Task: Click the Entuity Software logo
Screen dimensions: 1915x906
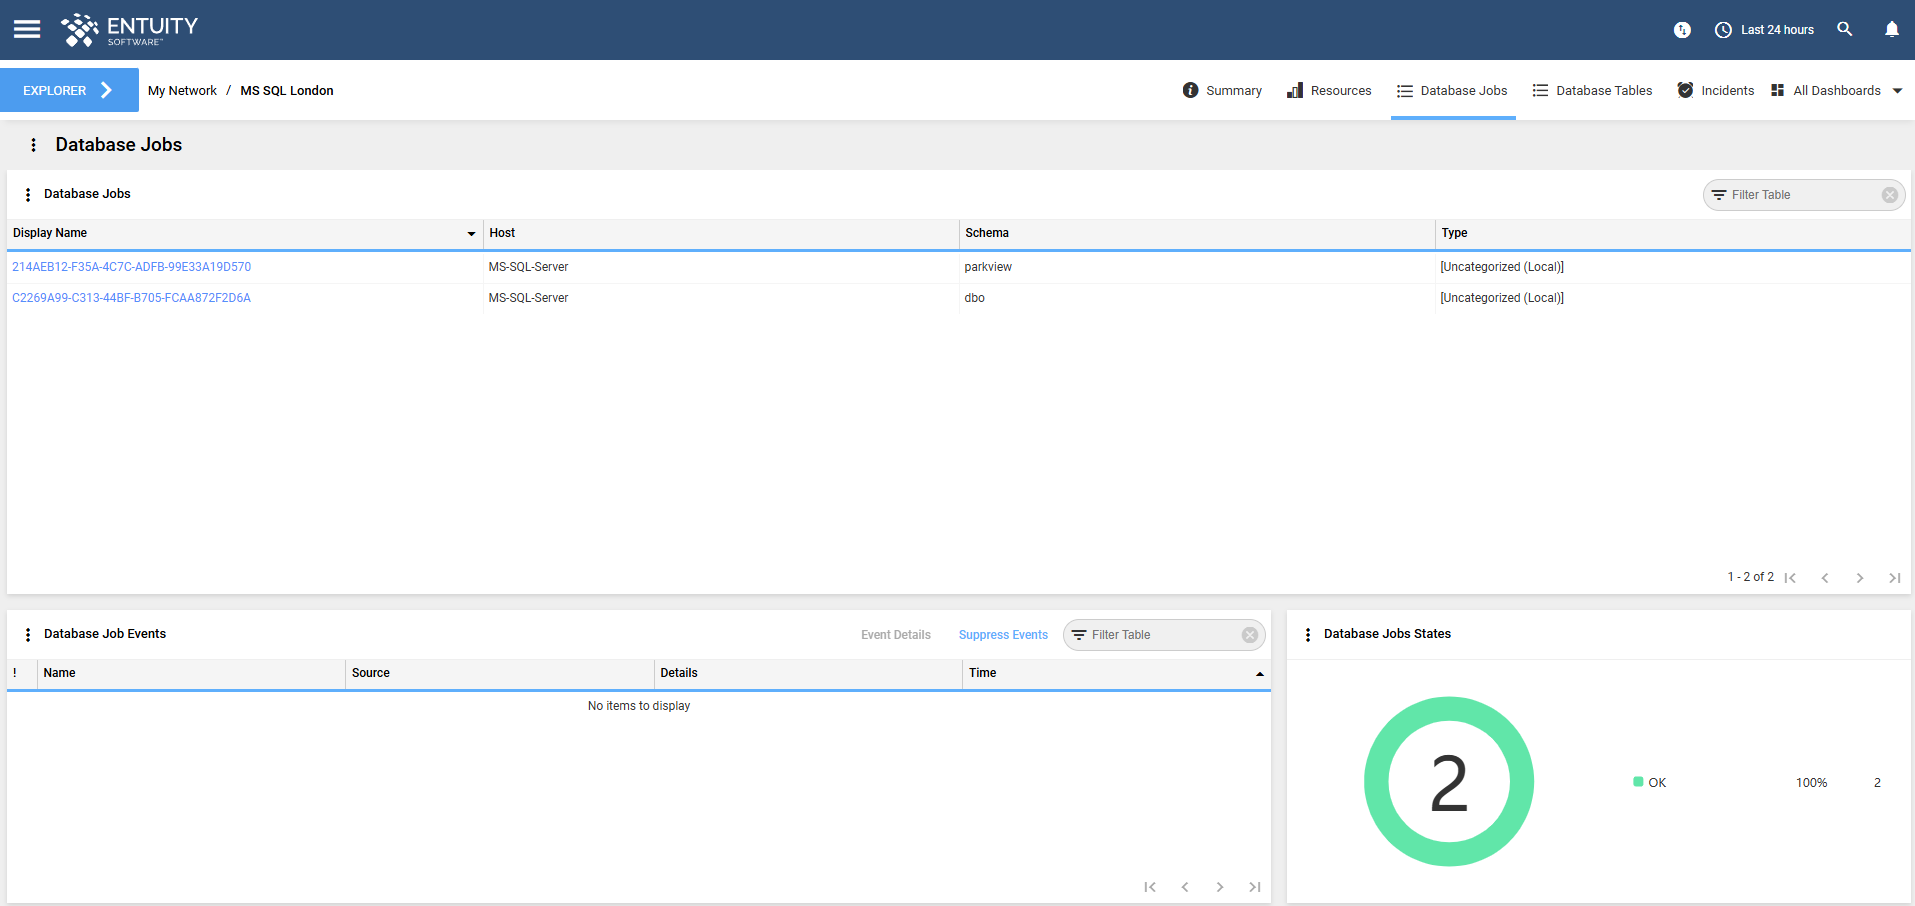Action: click(x=130, y=30)
